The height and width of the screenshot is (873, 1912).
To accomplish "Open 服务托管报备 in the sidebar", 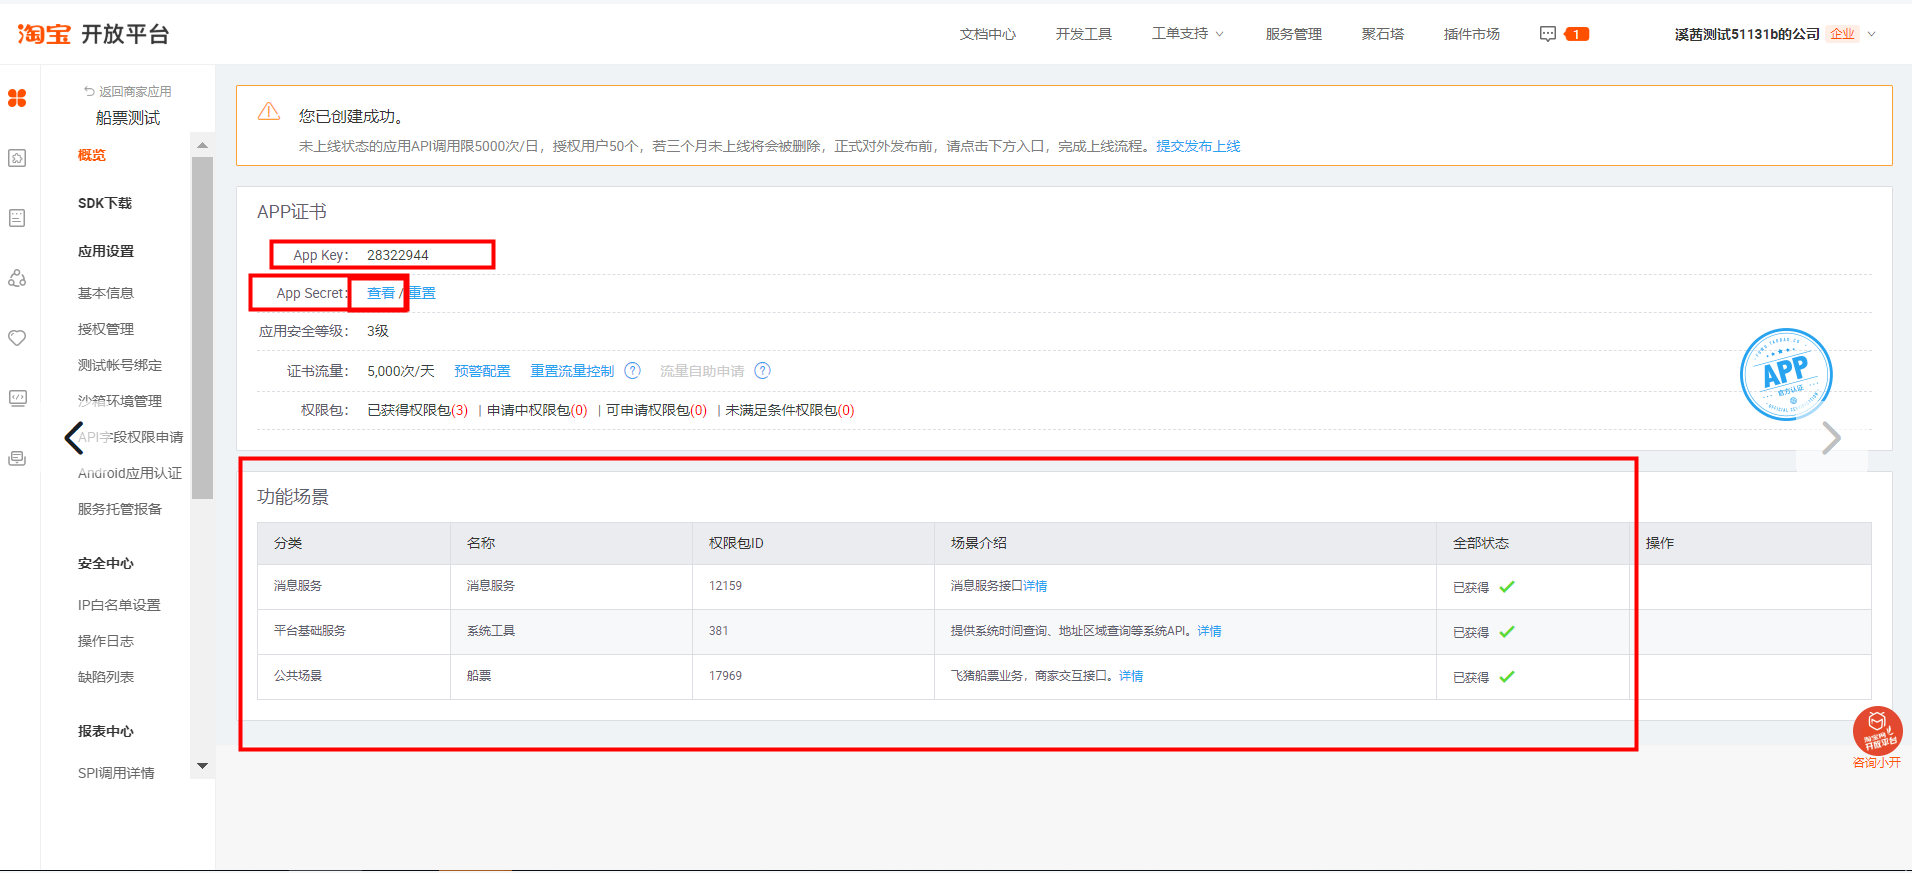I will [120, 509].
